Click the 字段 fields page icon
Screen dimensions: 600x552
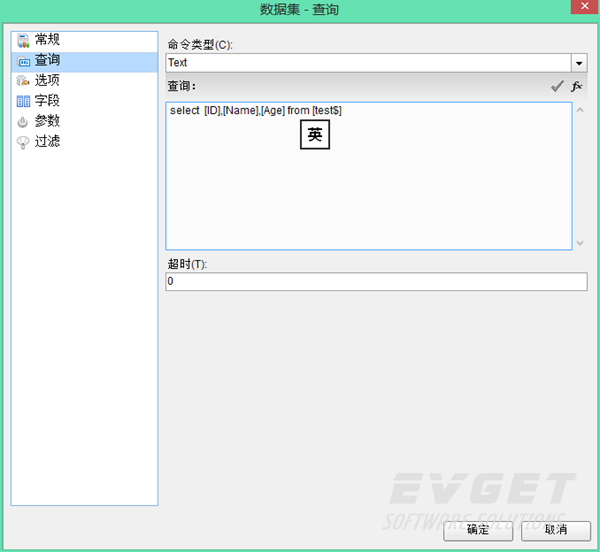coord(23,101)
